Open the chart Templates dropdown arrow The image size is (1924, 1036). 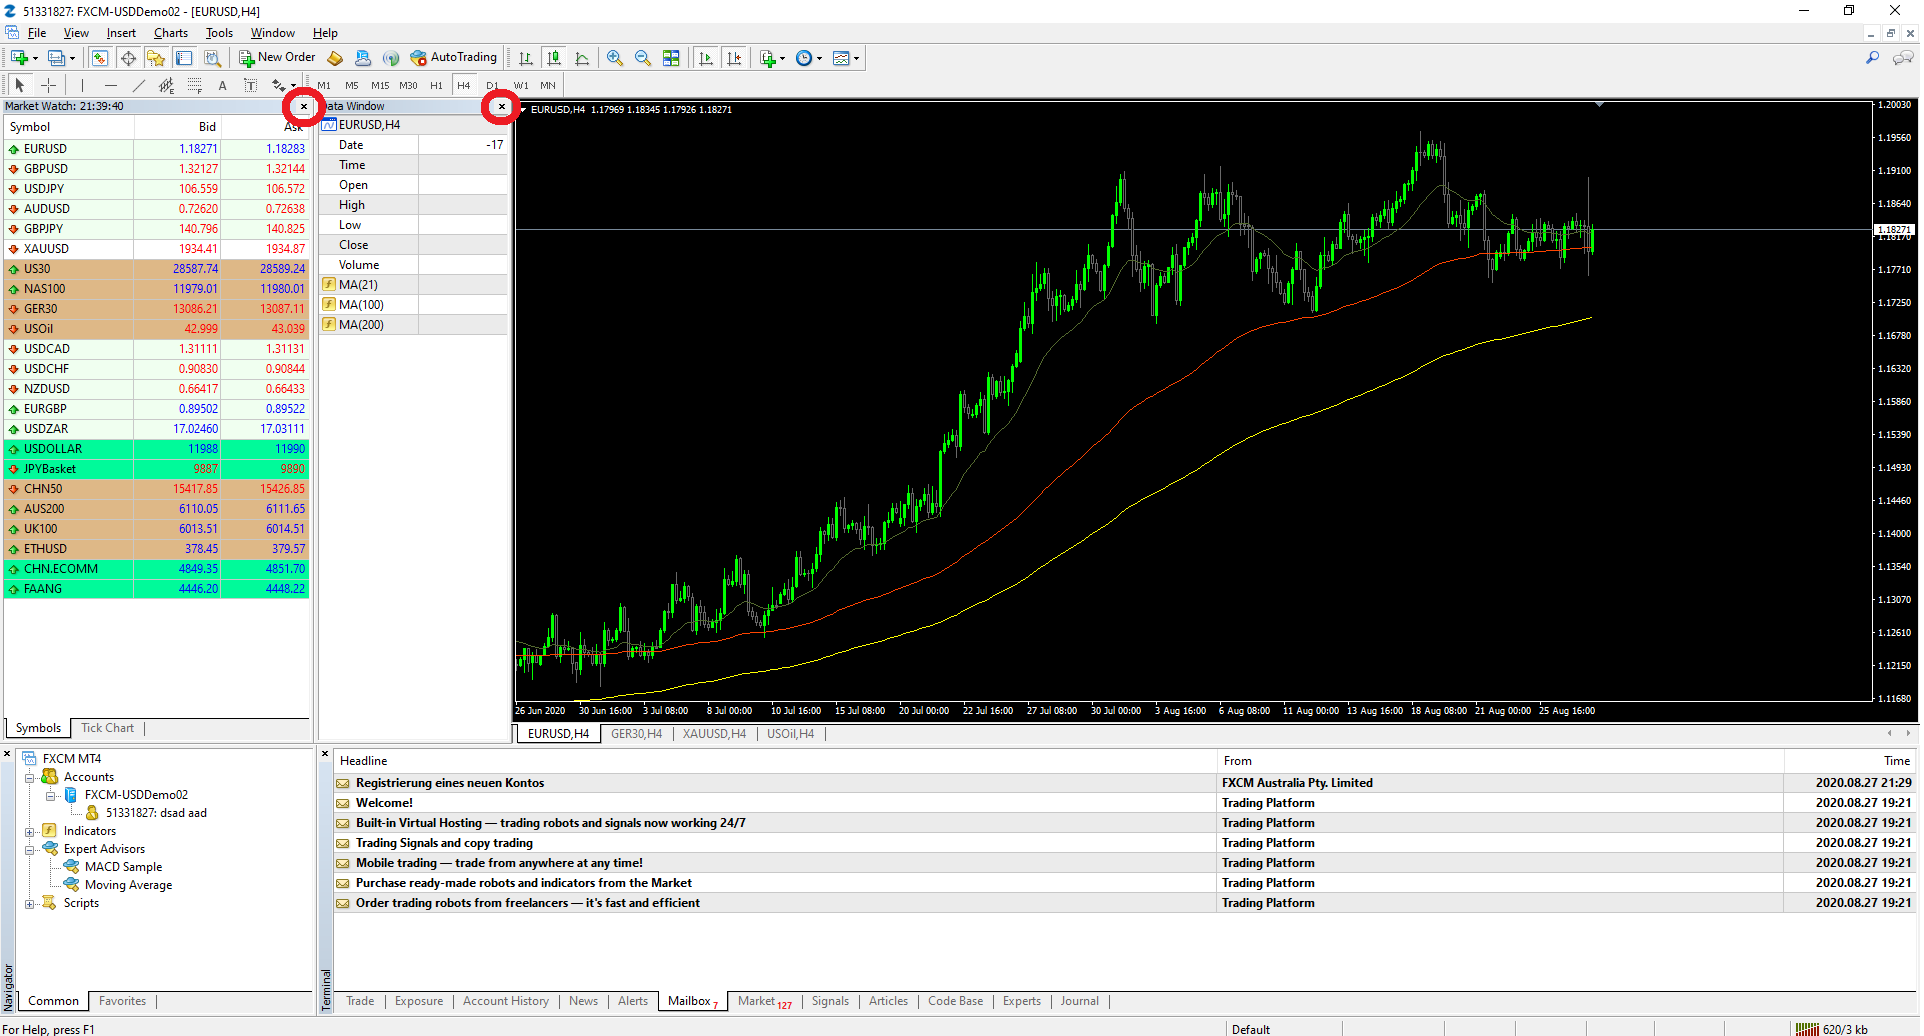856,58
